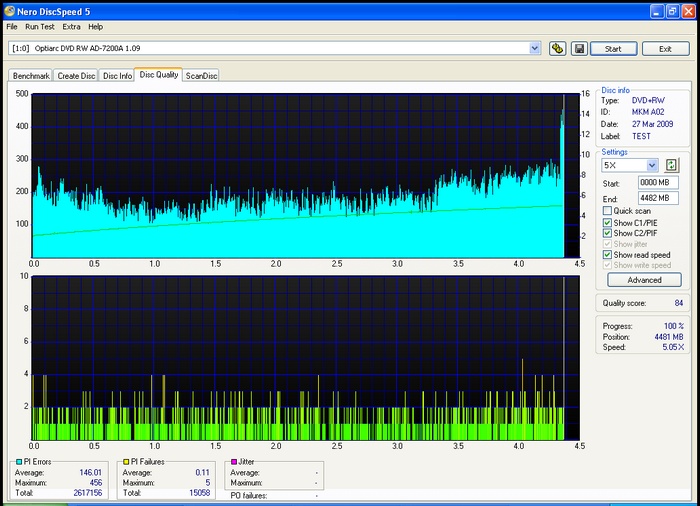
Task: Uncheck Show C1/PIE option
Action: [x=607, y=222]
